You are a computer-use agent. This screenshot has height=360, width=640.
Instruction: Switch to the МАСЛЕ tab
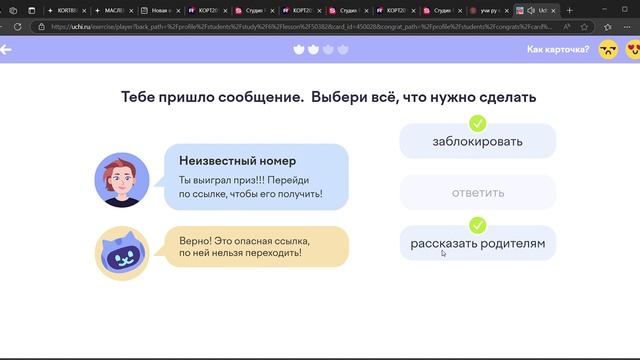[x=114, y=11]
